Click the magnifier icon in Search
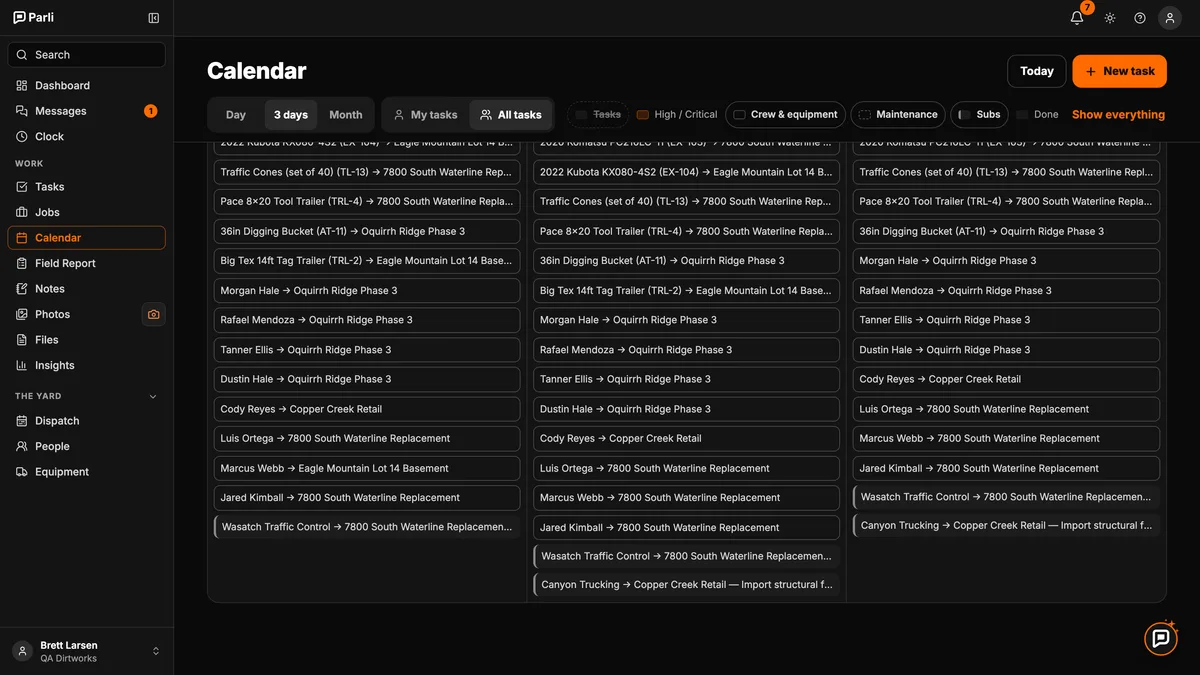 pyautogui.click(x=22, y=55)
